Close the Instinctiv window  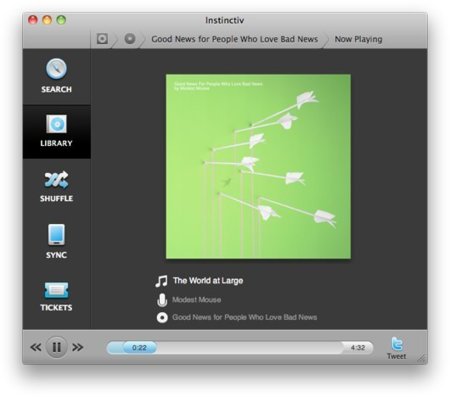point(33,20)
